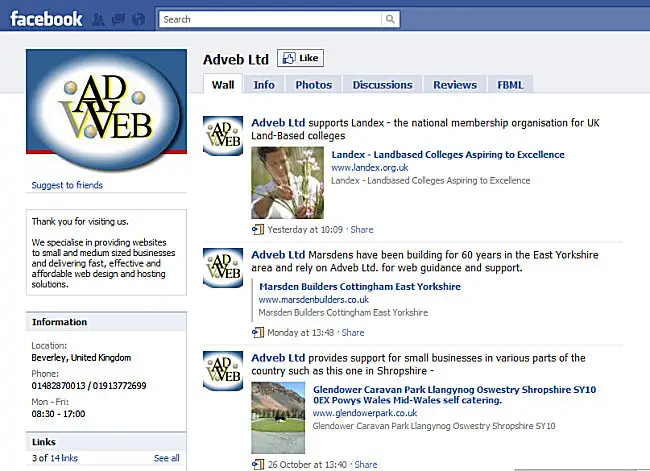Click Adveb avatar on Landex post
The image size is (650, 471).
(x=223, y=136)
